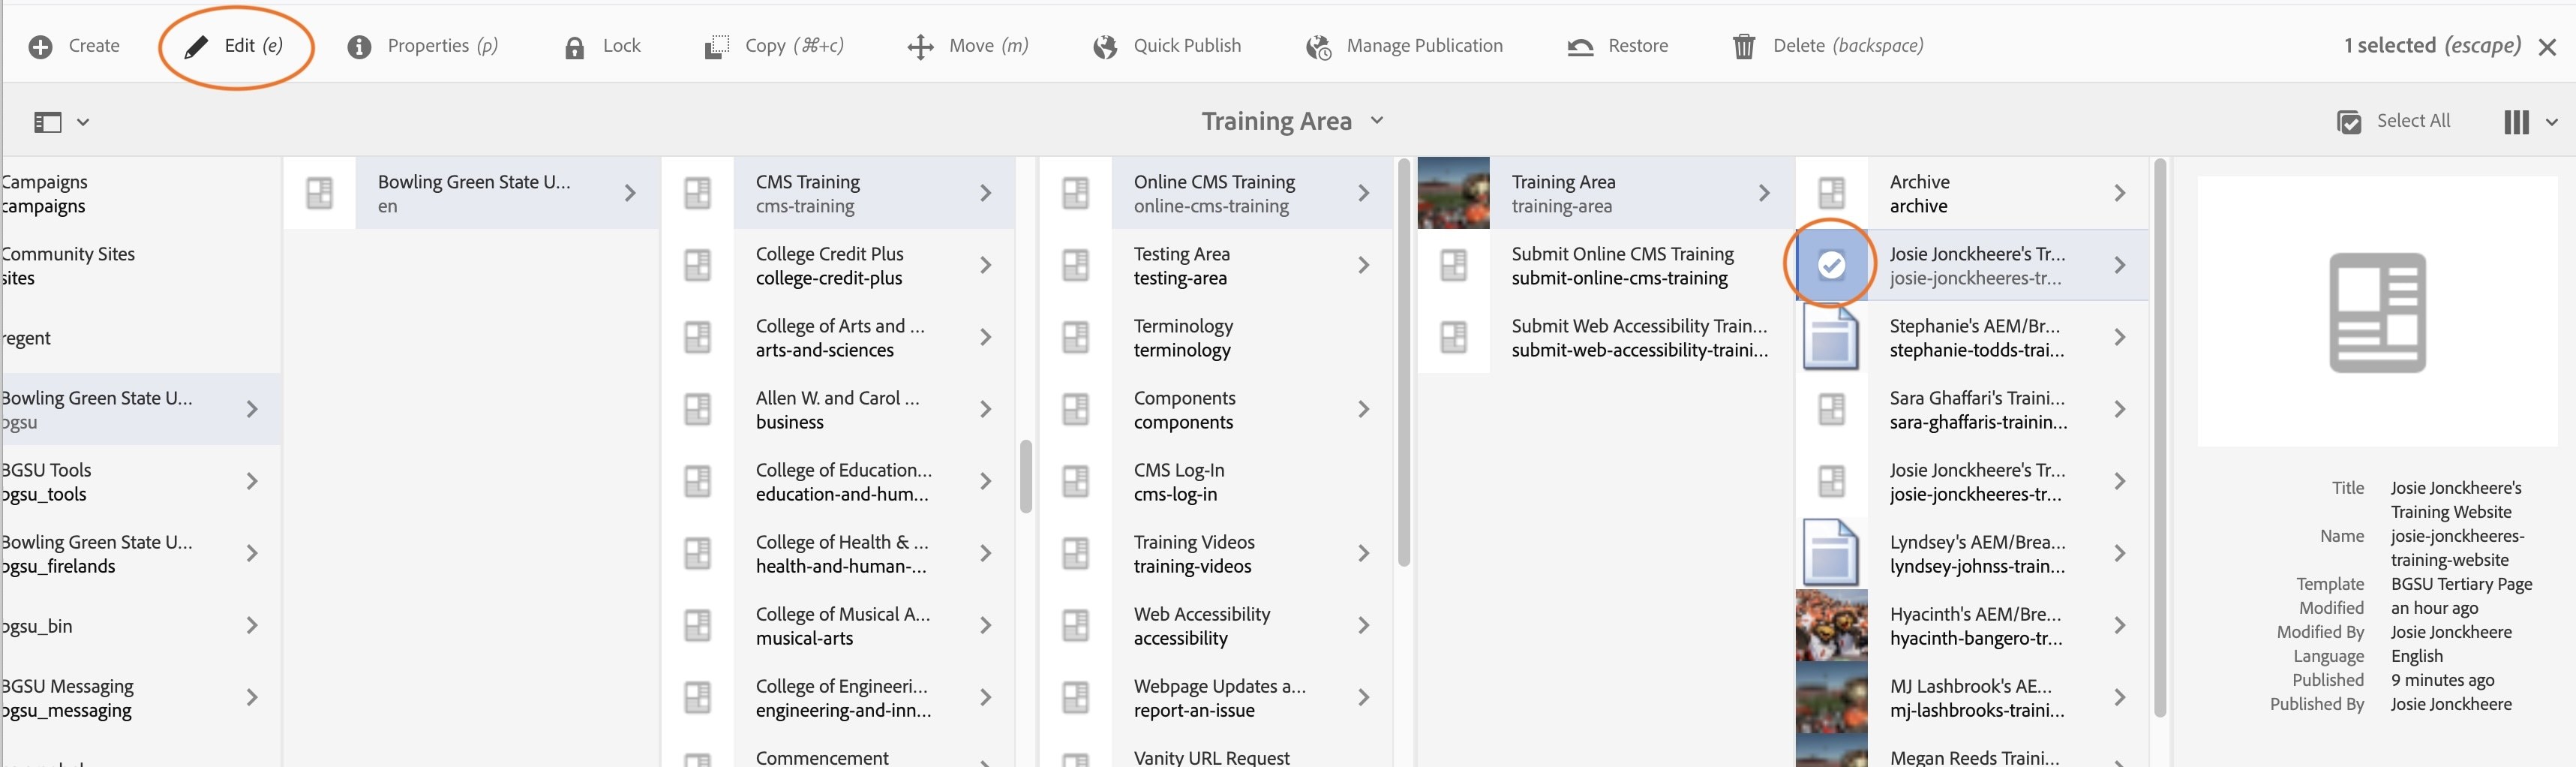Click the Delete trash can icon
Image resolution: width=2576 pixels, height=767 pixels.
pyautogui.click(x=1744, y=47)
